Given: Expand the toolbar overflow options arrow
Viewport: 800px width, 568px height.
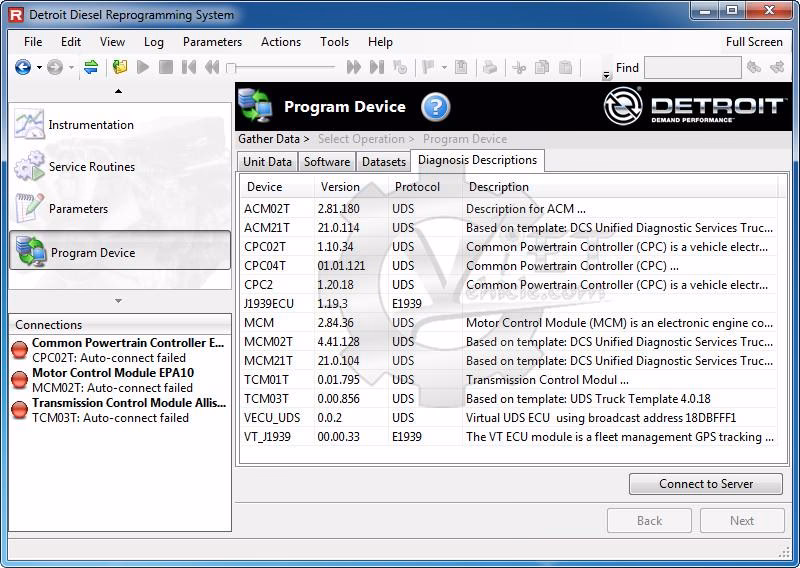Looking at the screenshot, I should 606,75.
